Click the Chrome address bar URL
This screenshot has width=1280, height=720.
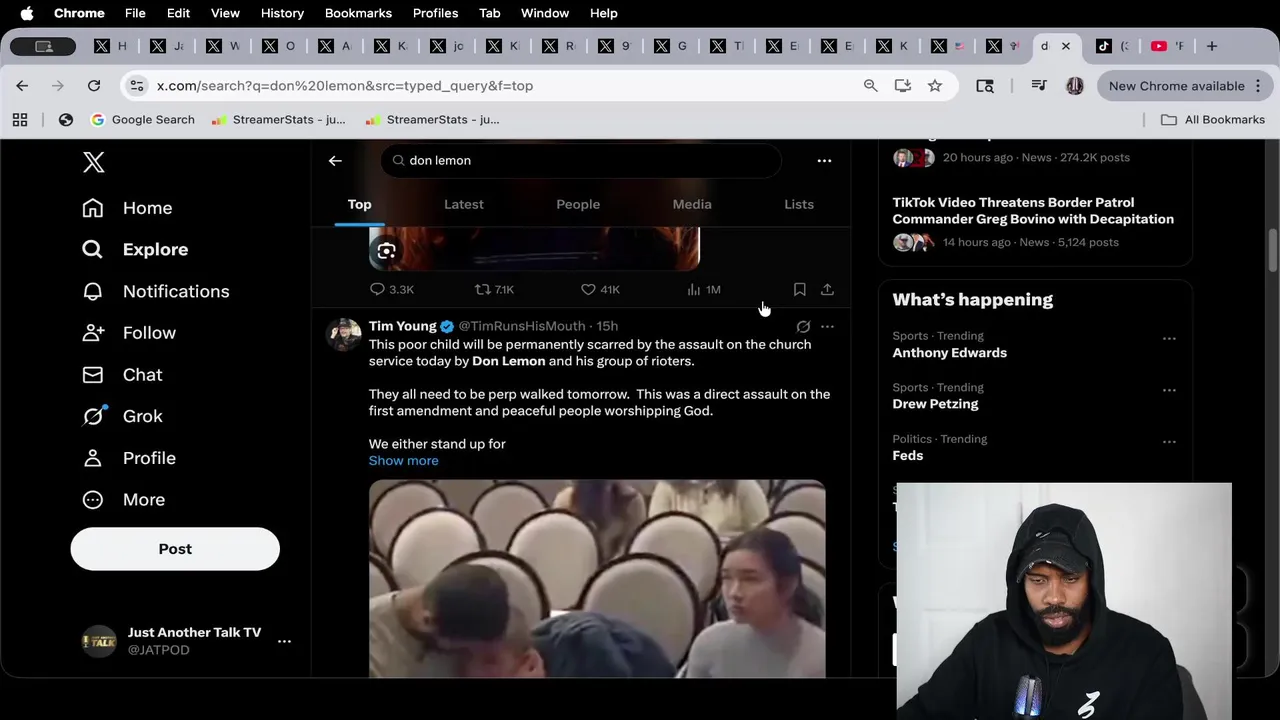(345, 86)
